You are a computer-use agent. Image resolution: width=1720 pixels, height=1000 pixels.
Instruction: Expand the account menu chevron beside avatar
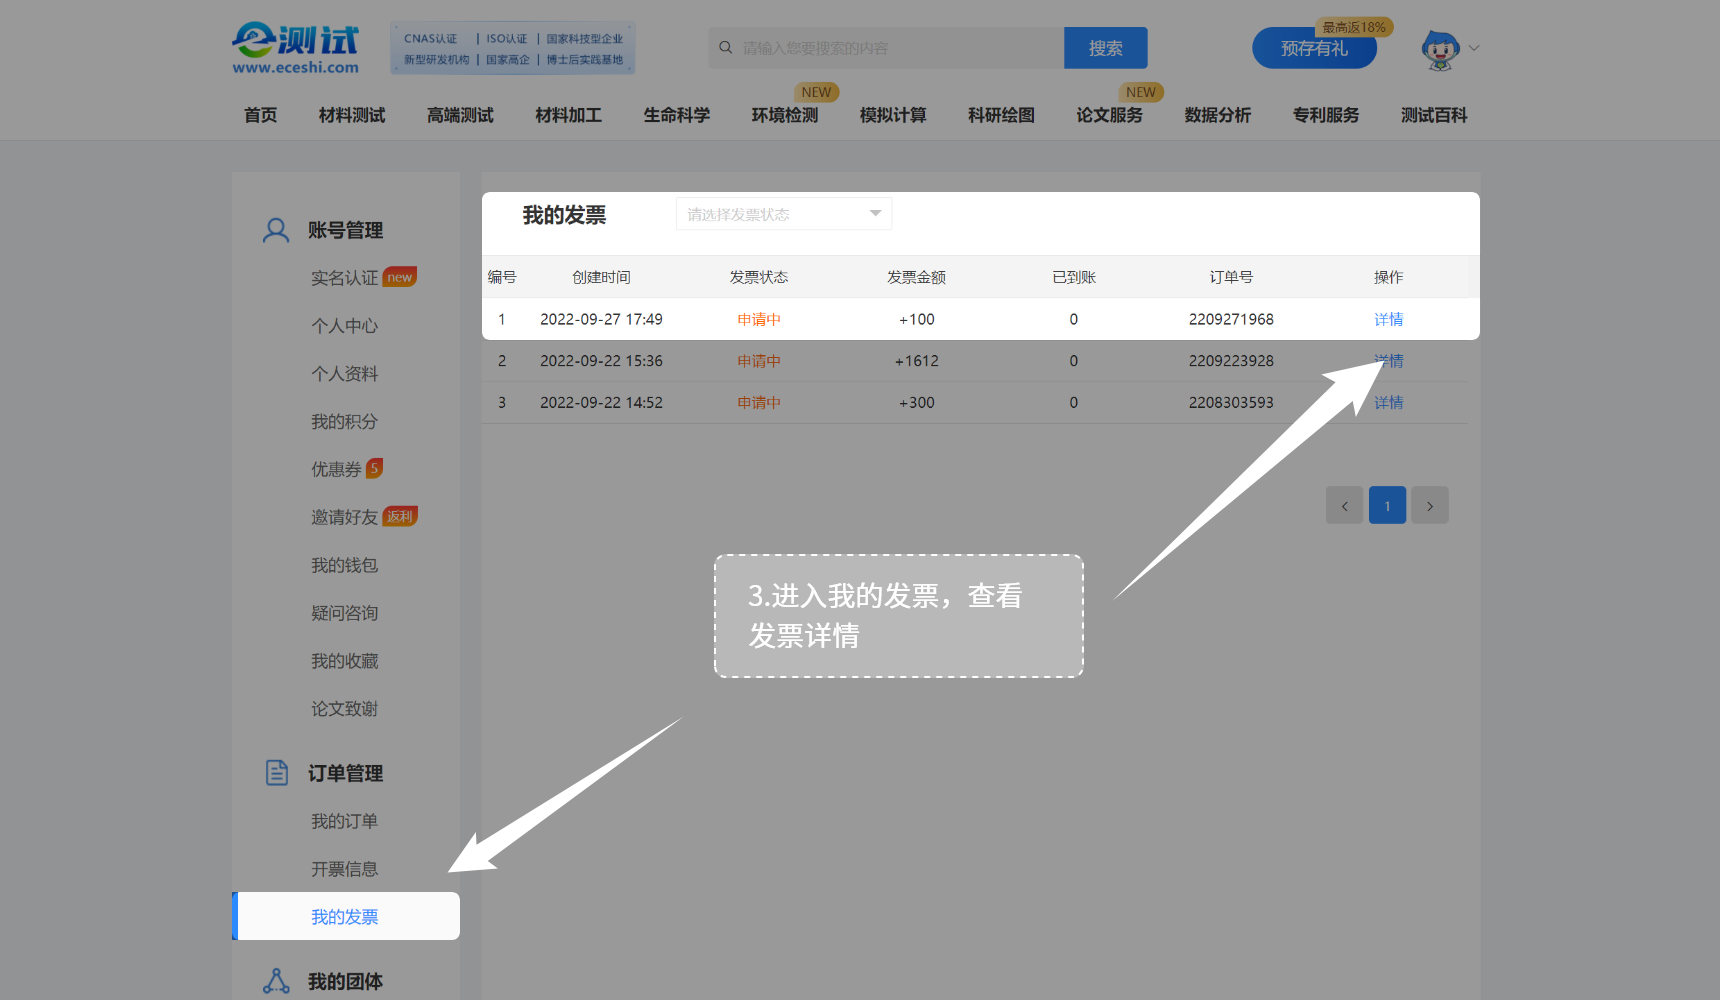pyautogui.click(x=1474, y=48)
